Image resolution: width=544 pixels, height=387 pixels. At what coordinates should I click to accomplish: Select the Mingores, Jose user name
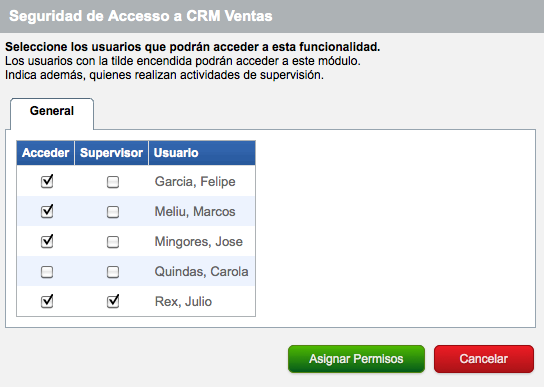(198, 242)
